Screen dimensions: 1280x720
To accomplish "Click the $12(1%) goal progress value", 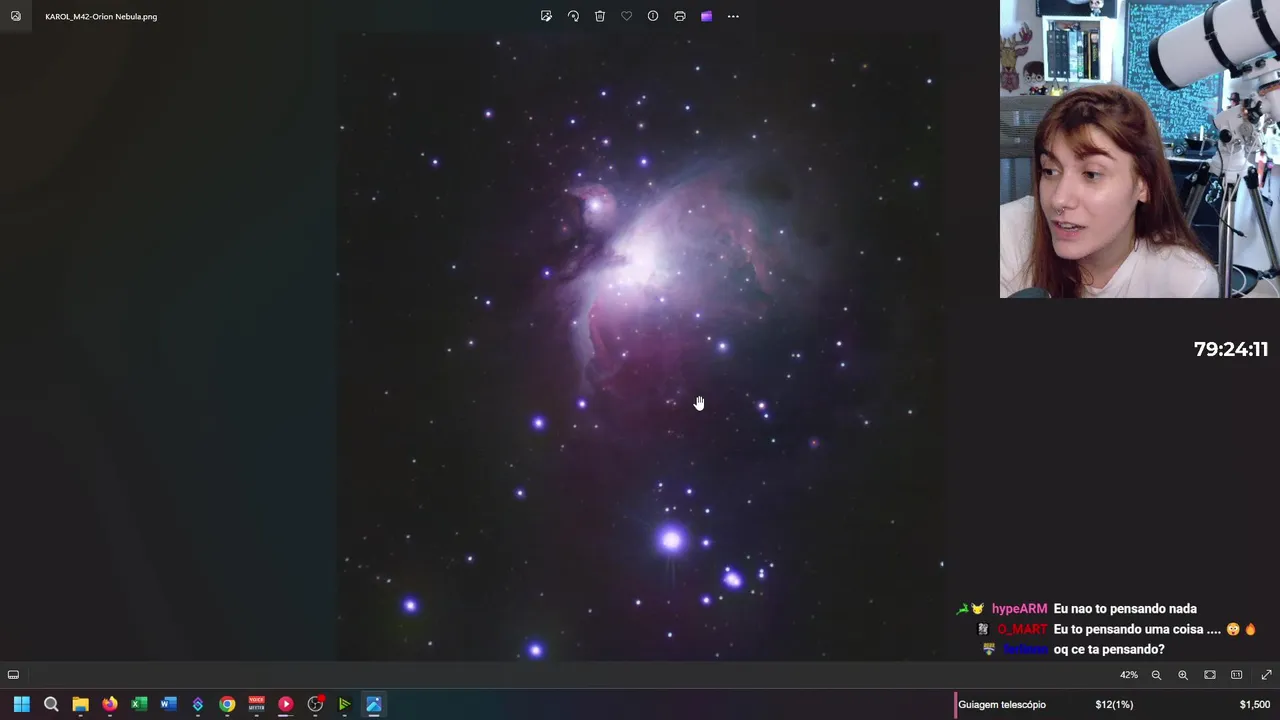I will [1114, 705].
